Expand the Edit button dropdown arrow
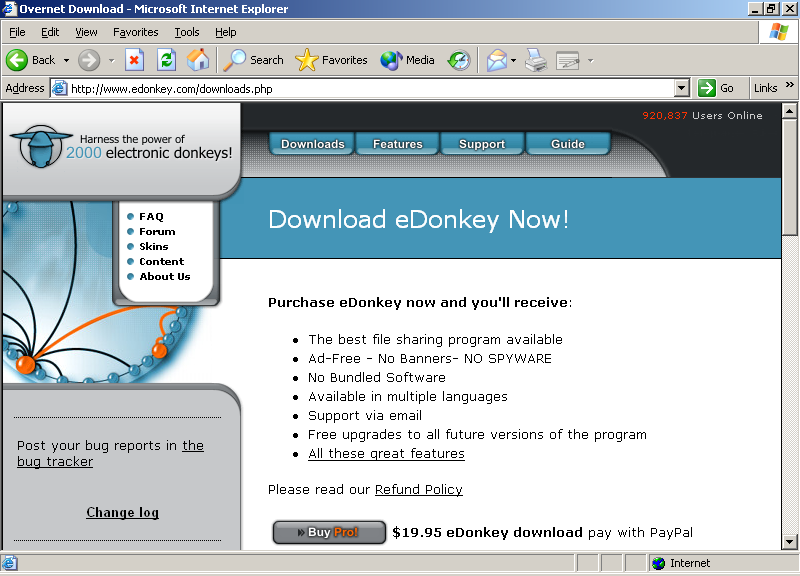The image size is (800, 576). pyautogui.click(x=590, y=60)
